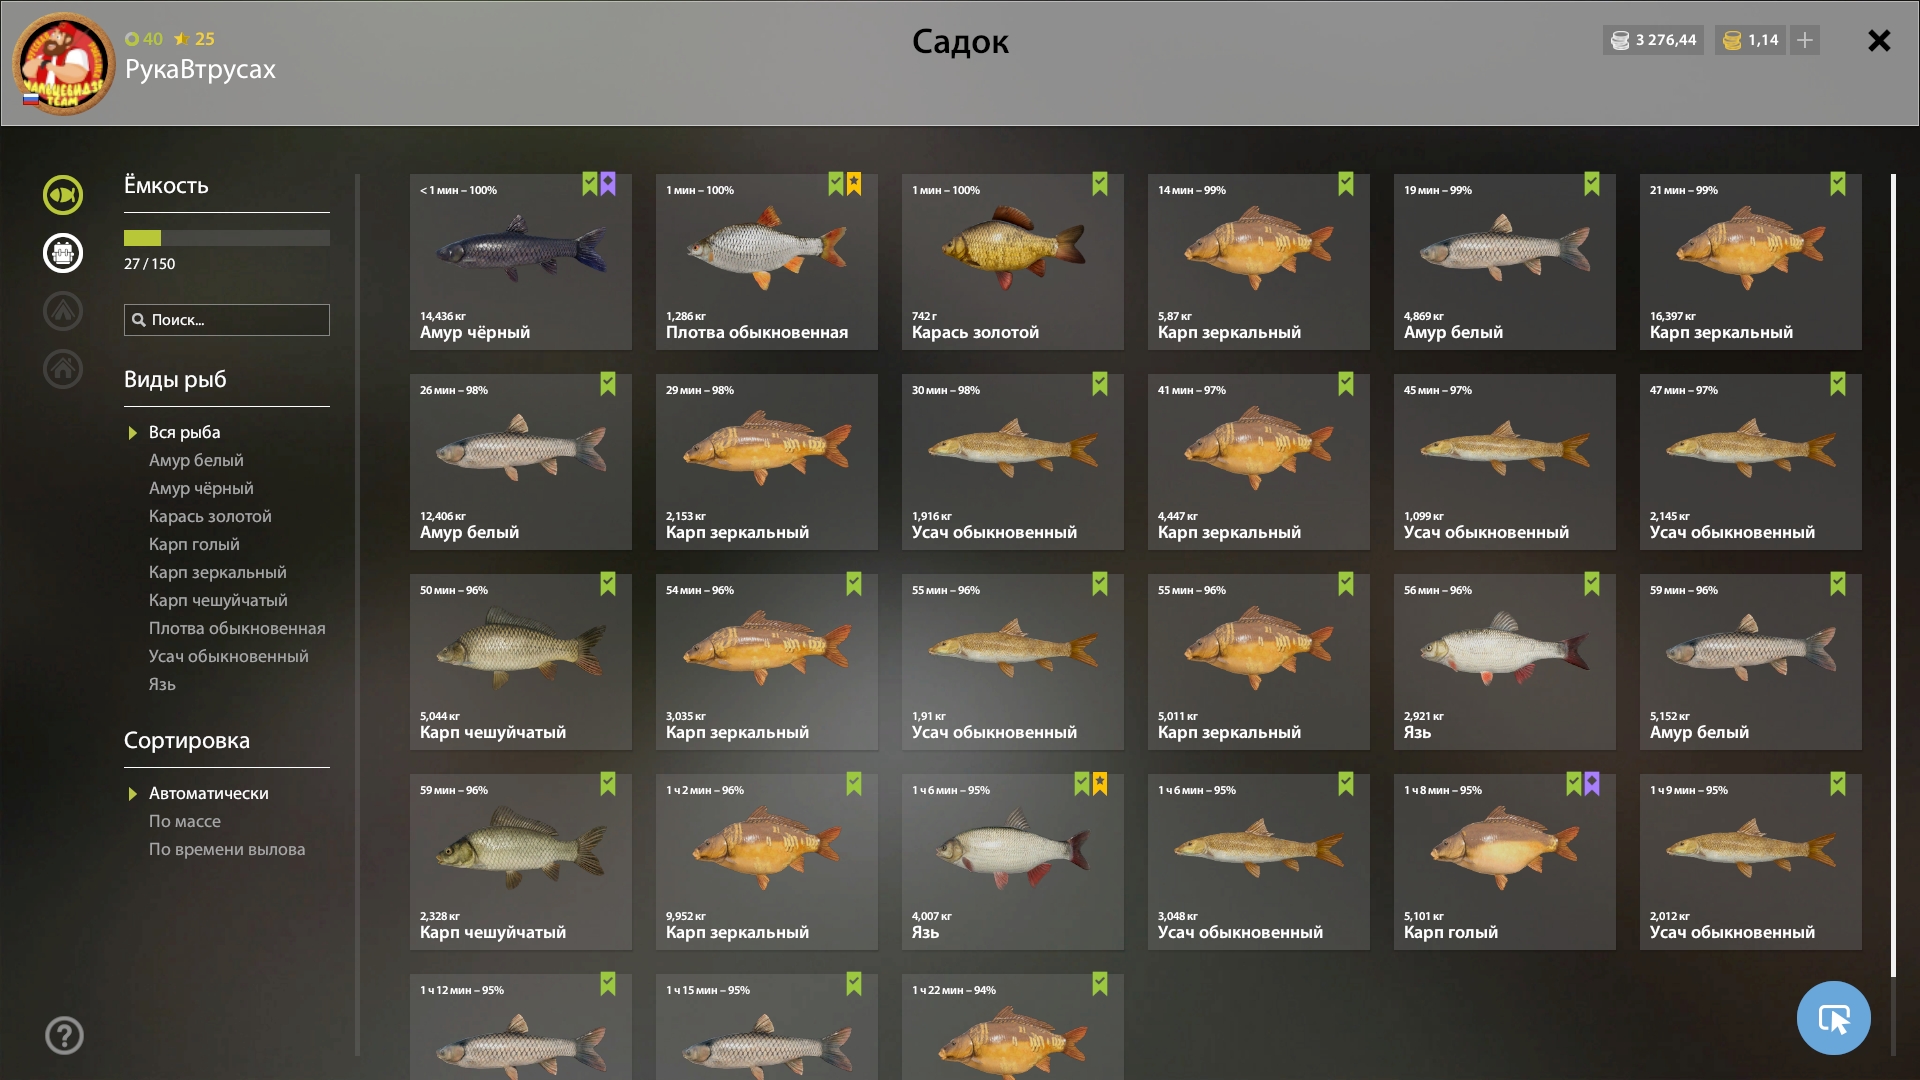Image resolution: width=1920 pixels, height=1080 pixels.
Task: Choose Автоматически sorting option
Action: [209, 793]
